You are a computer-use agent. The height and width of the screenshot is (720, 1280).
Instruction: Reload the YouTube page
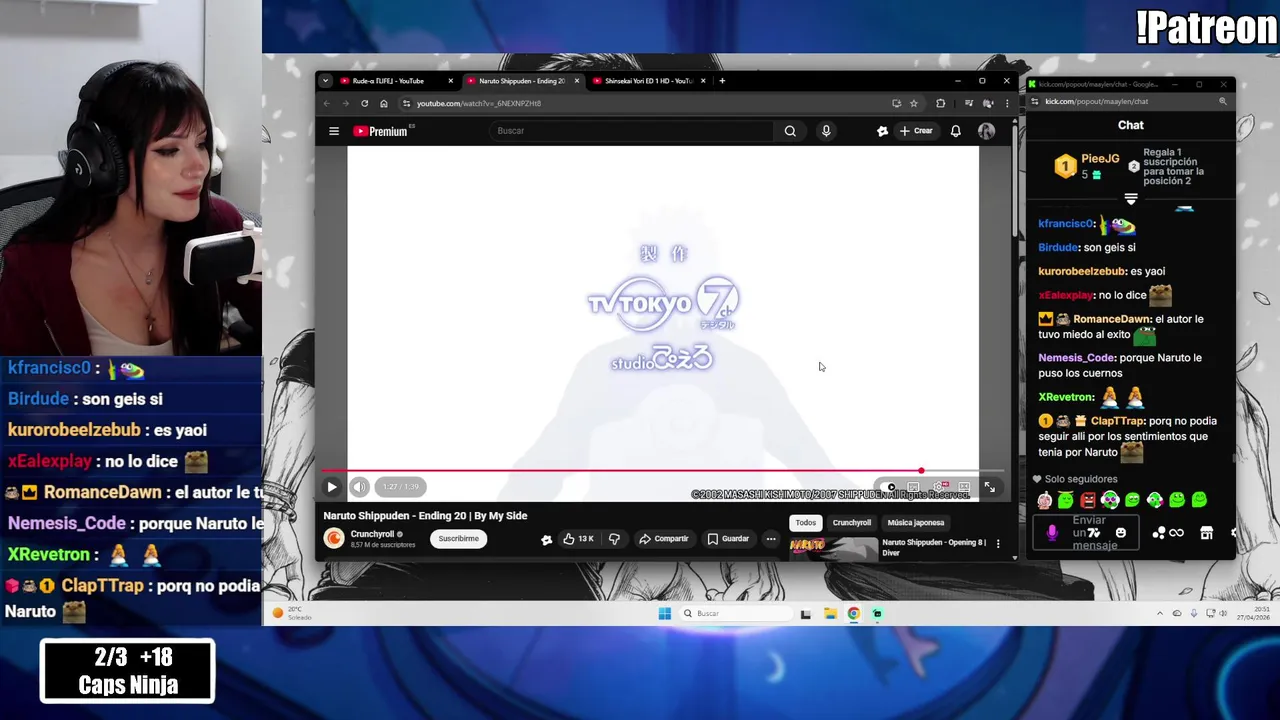point(364,103)
